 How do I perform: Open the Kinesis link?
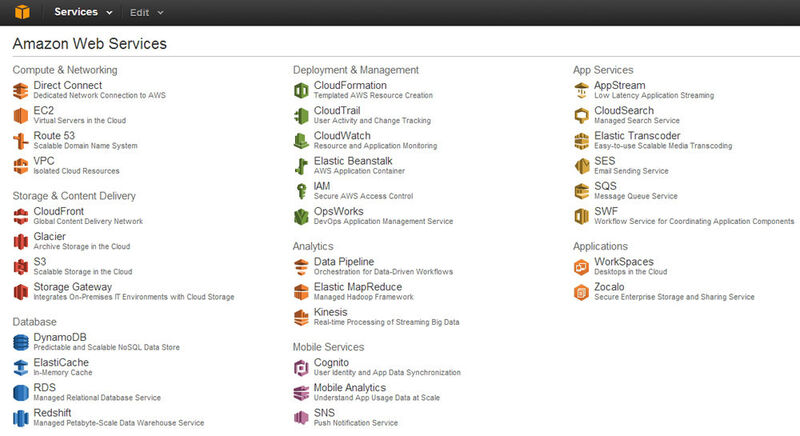click(330, 312)
